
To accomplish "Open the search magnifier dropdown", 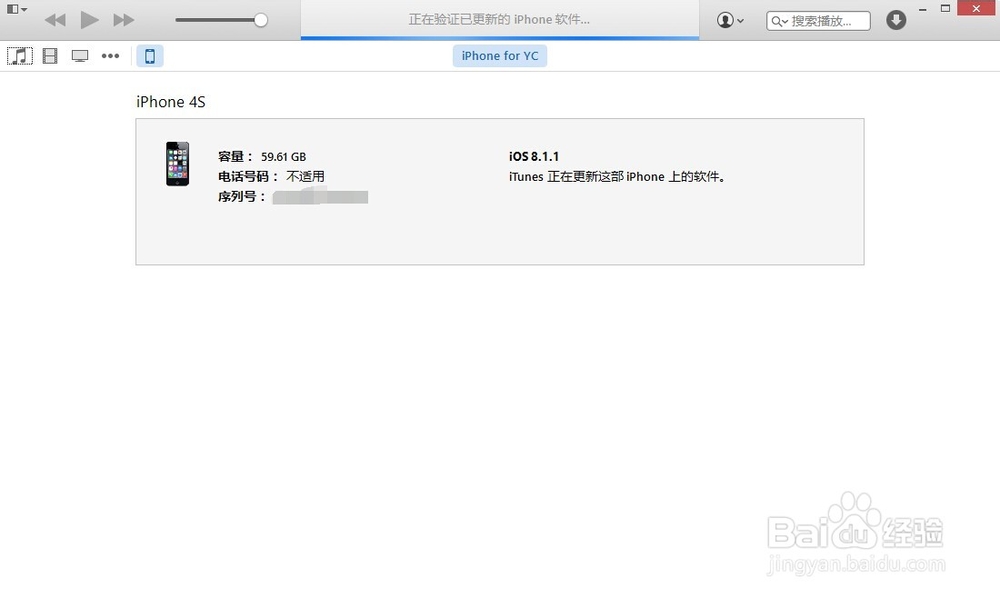I will pos(779,22).
